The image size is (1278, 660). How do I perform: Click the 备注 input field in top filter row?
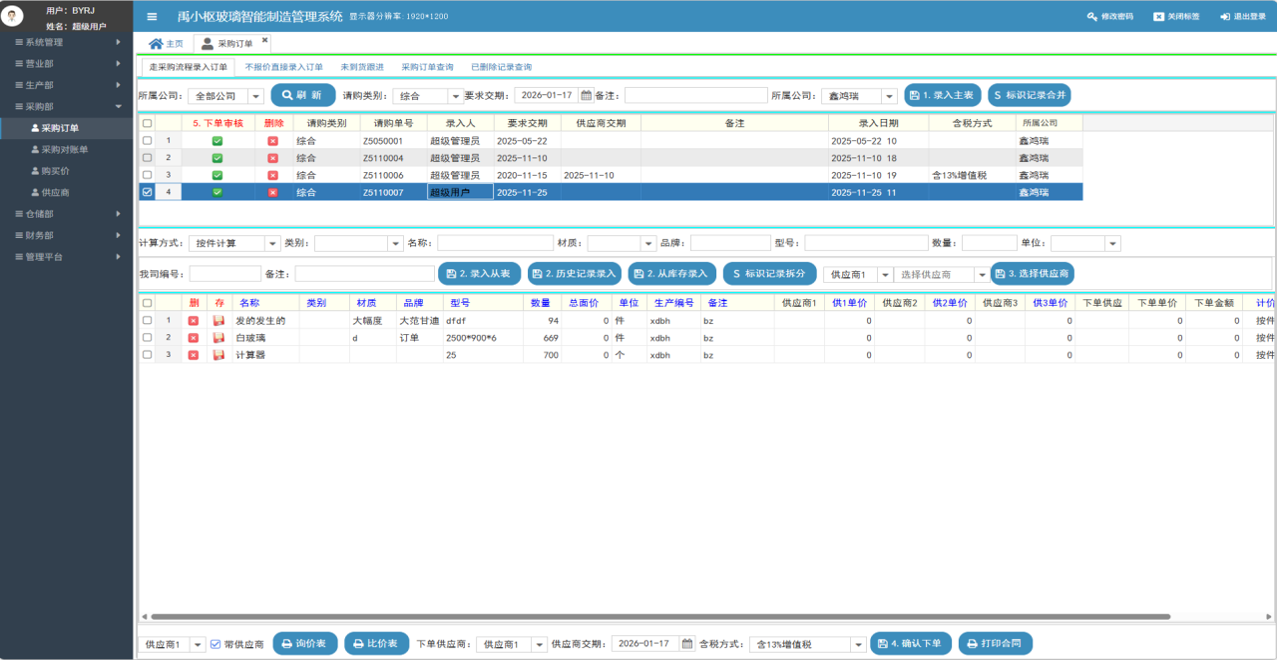tap(694, 96)
